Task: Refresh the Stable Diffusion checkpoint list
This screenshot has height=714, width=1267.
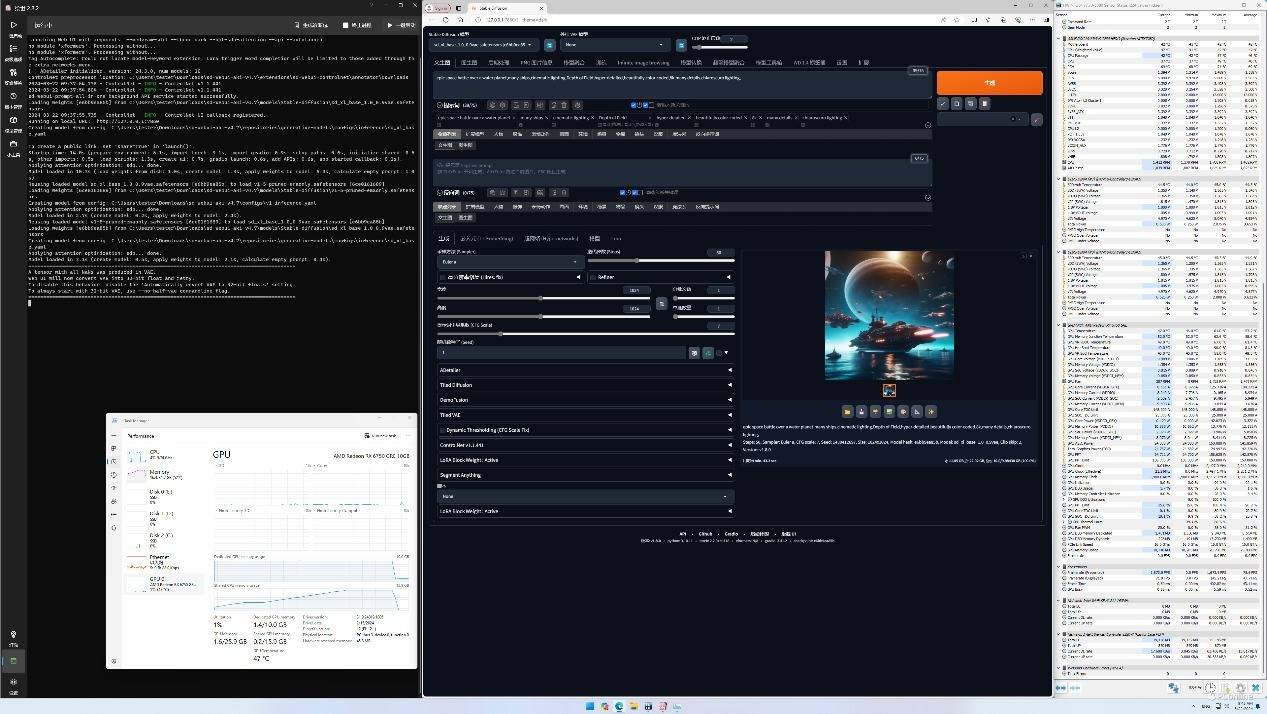Action: point(549,45)
